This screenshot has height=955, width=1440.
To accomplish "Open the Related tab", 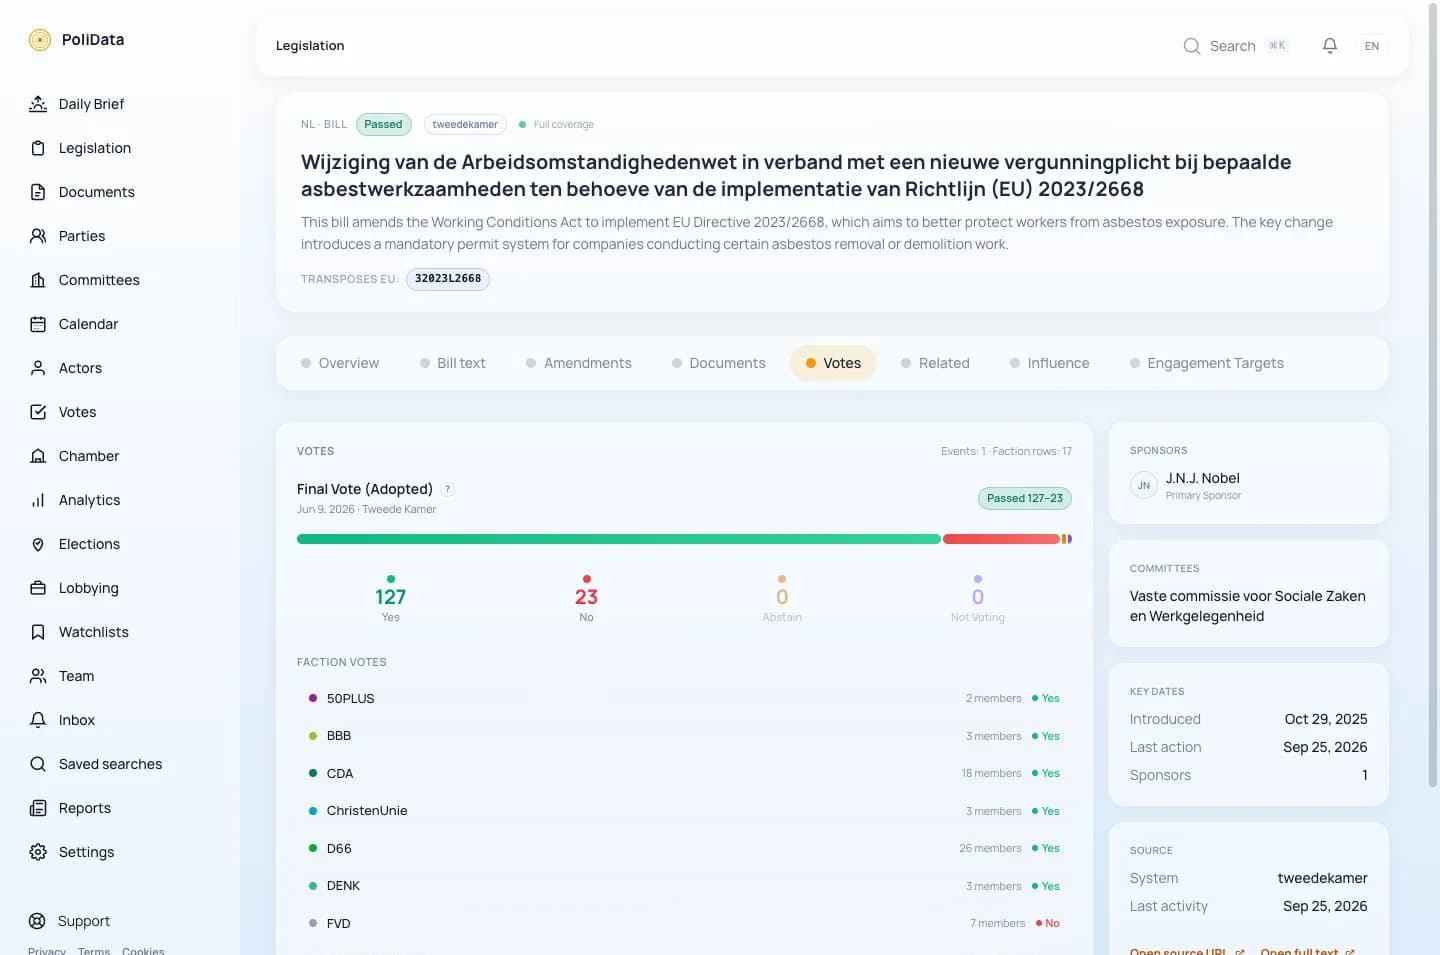I will (935, 363).
